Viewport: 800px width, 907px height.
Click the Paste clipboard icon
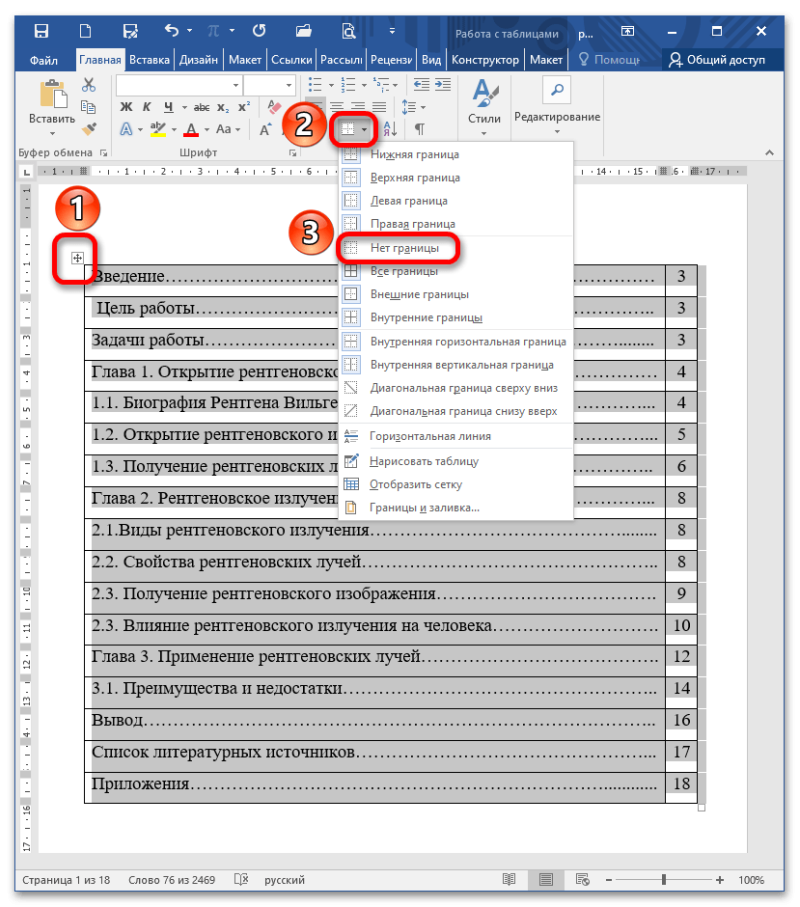(x=53, y=95)
